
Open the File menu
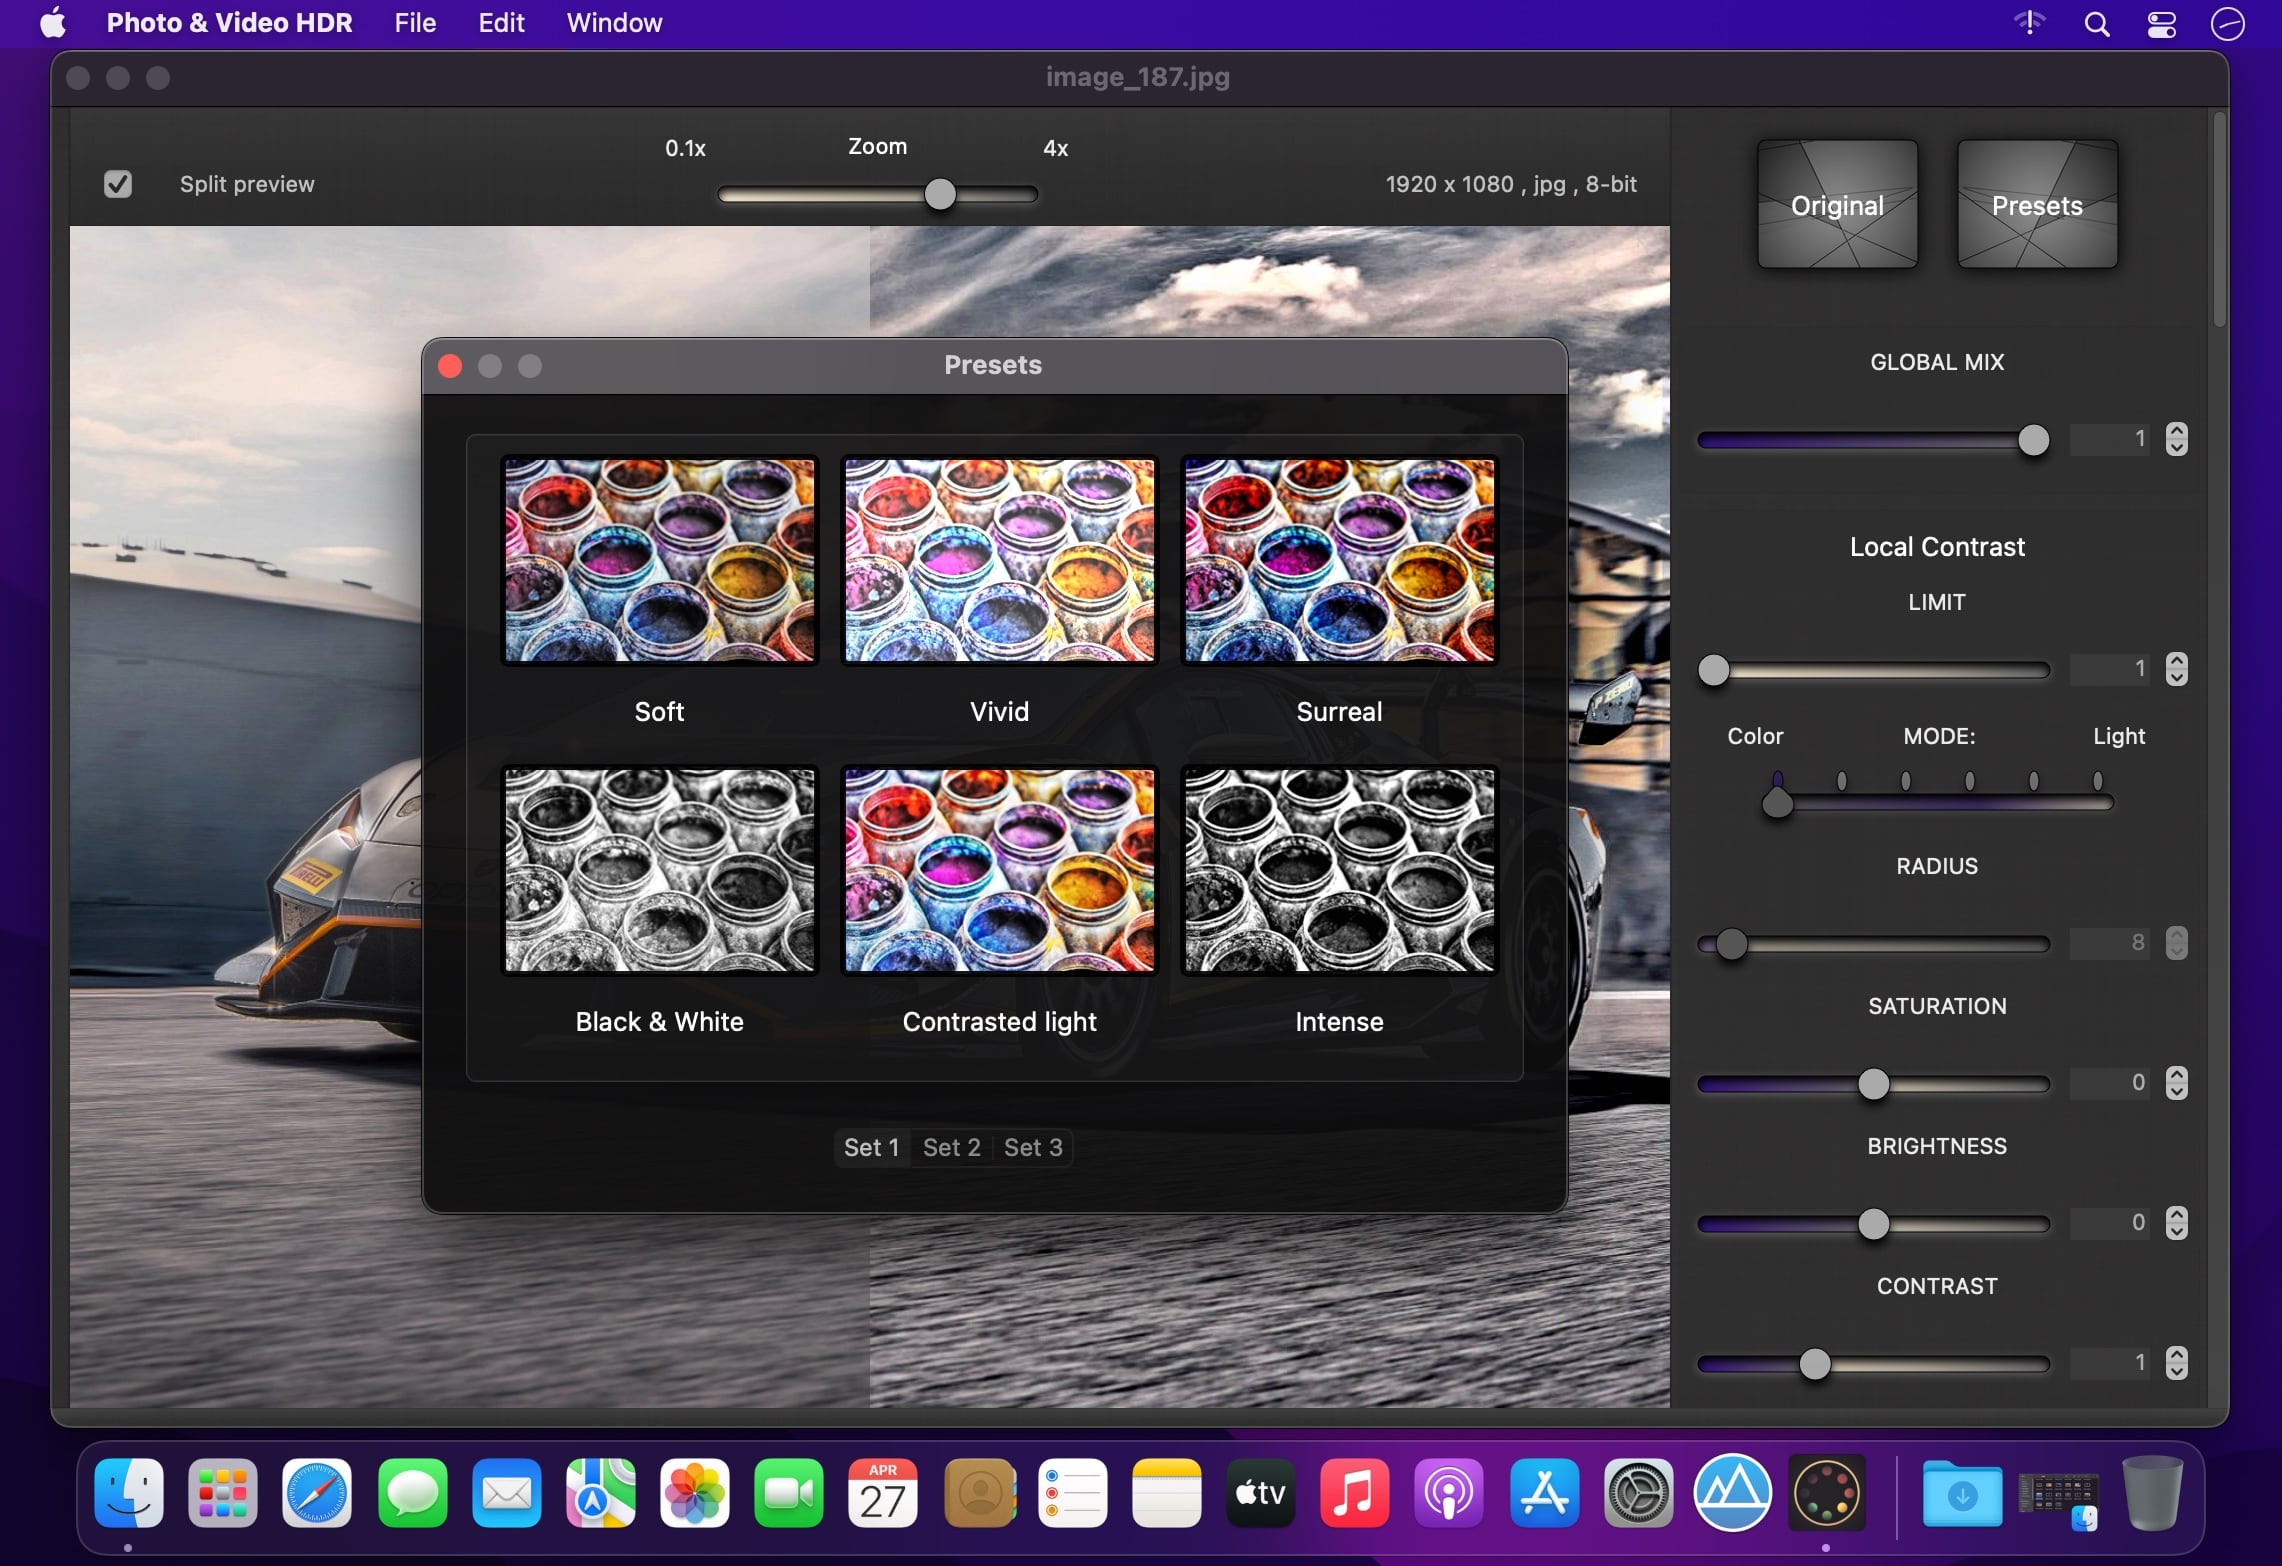415,23
